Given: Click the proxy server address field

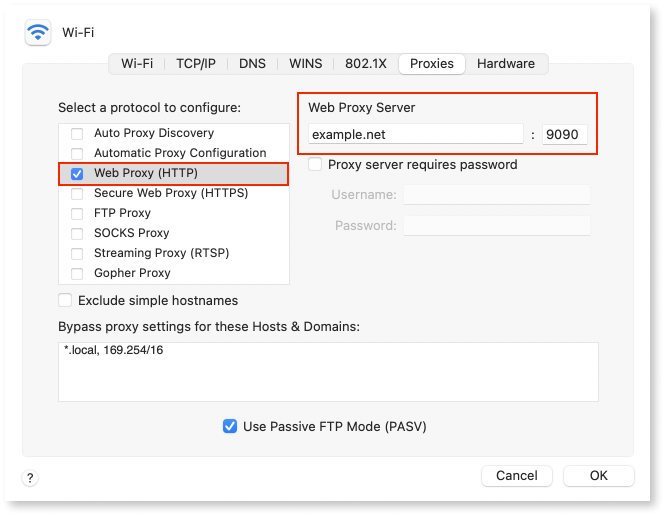Looking at the screenshot, I should tap(415, 134).
